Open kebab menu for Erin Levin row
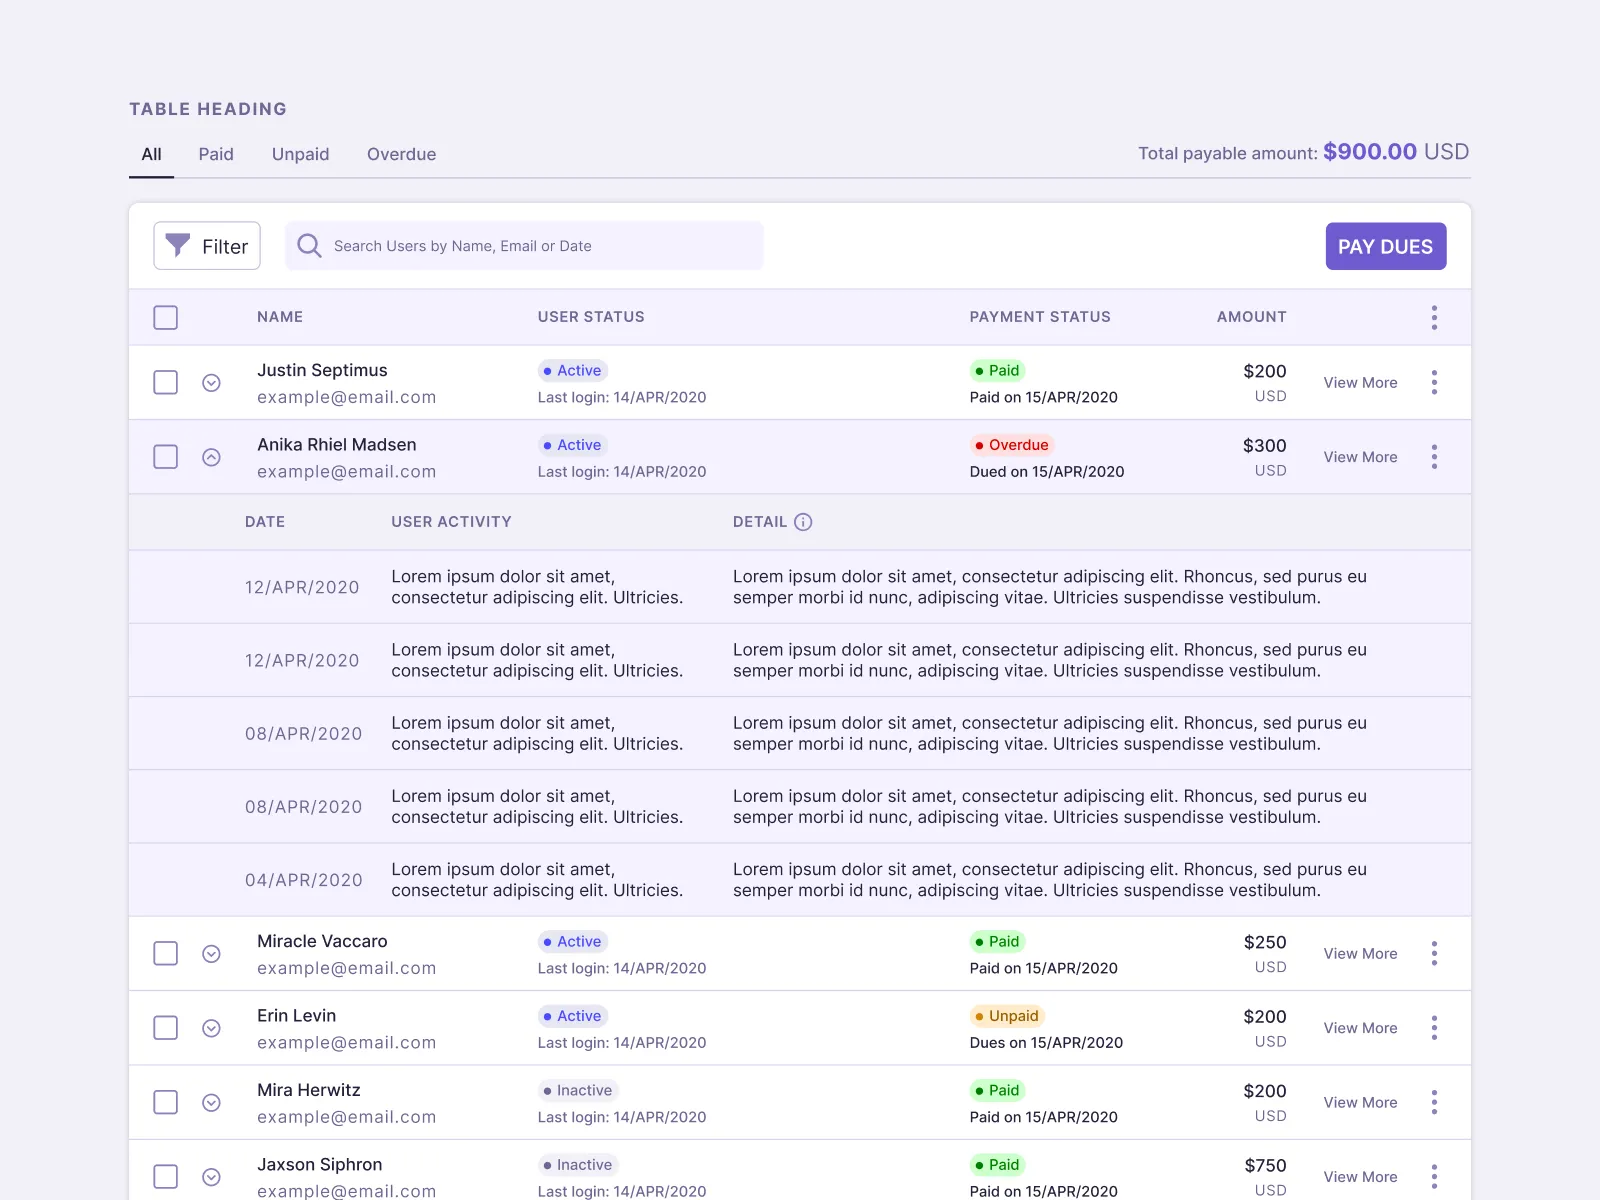The height and width of the screenshot is (1200, 1600). point(1434,1028)
